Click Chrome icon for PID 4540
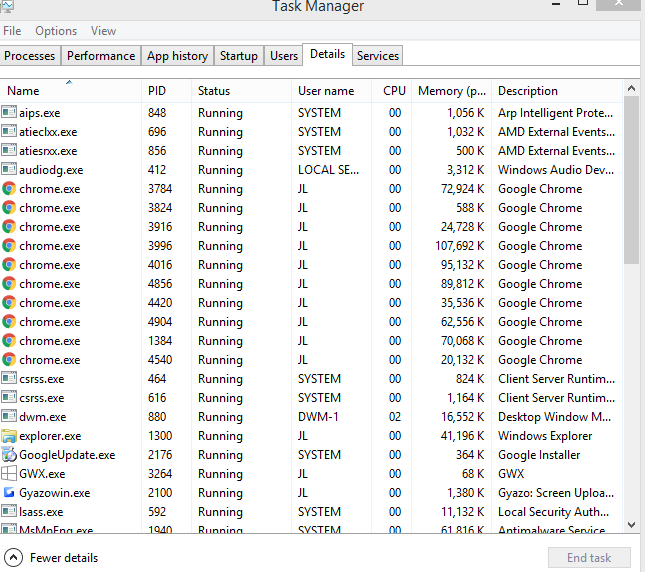Image resolution: width=645 pixels, height=572 pixels. pos(9,359)
